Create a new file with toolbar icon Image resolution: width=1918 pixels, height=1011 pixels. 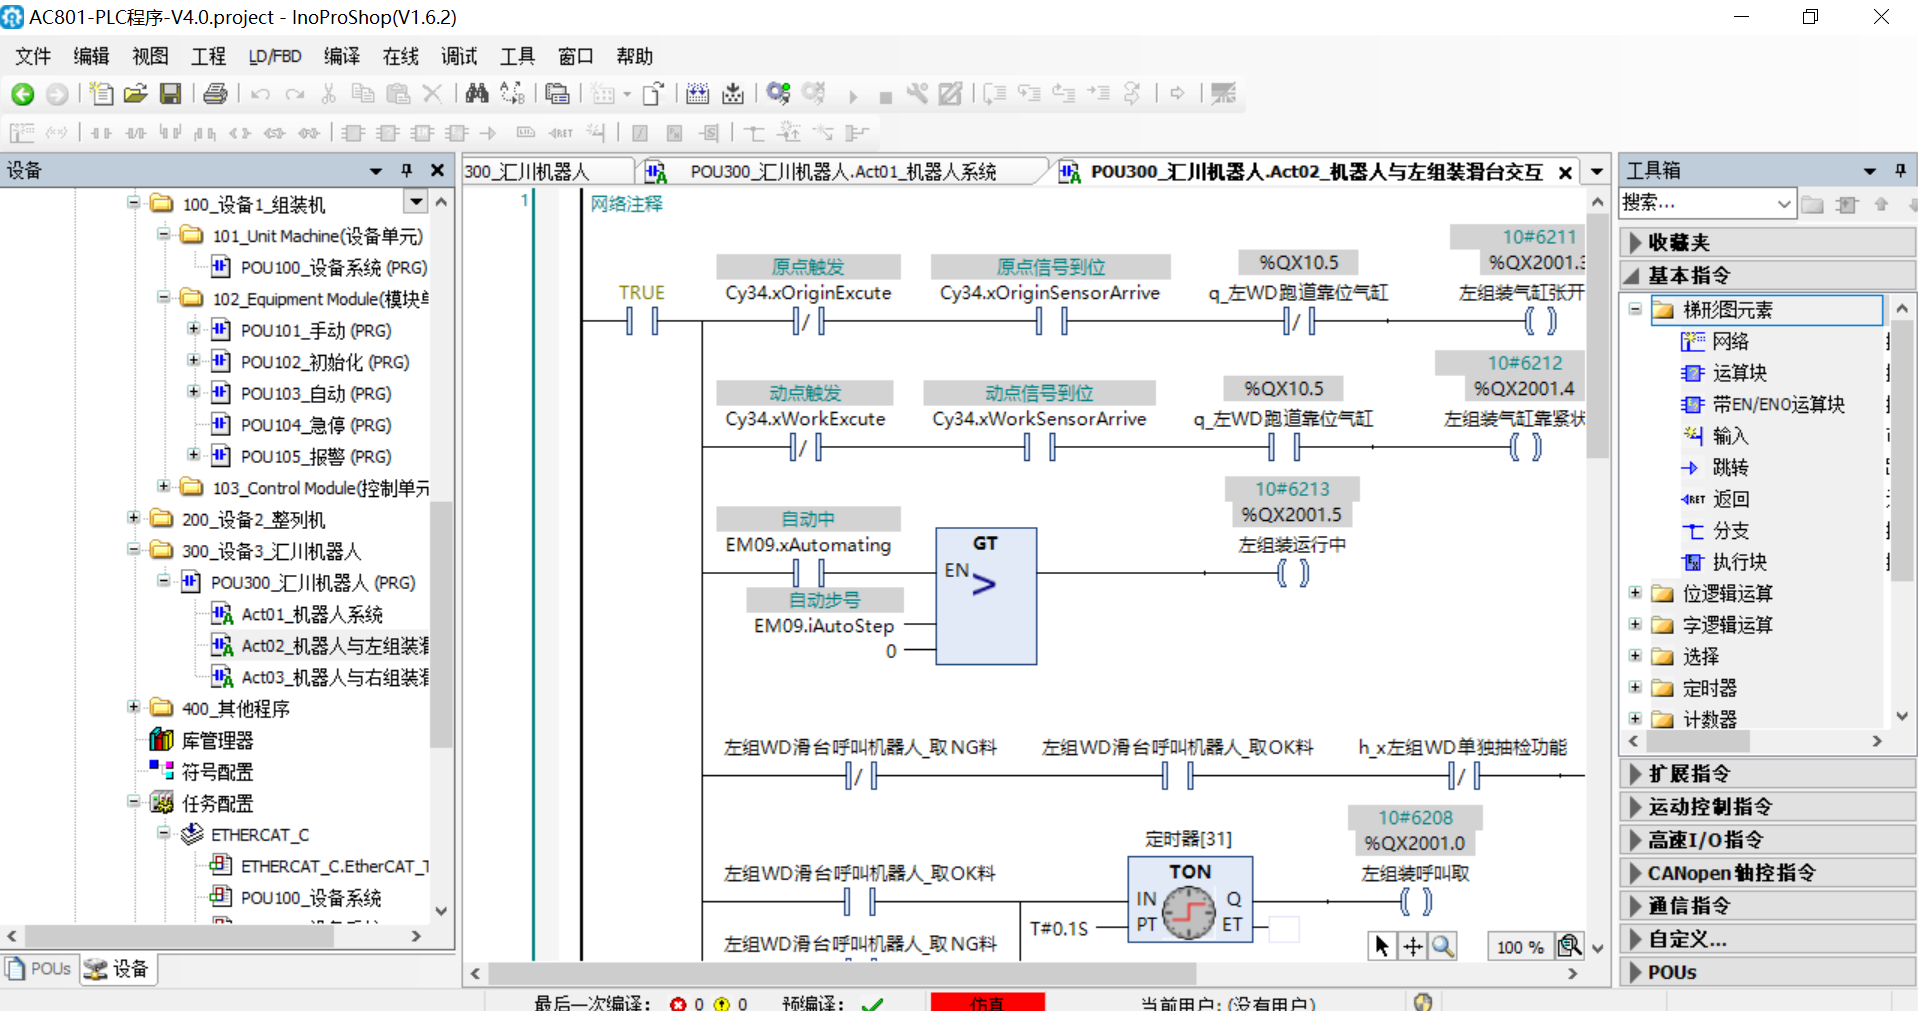101,94
